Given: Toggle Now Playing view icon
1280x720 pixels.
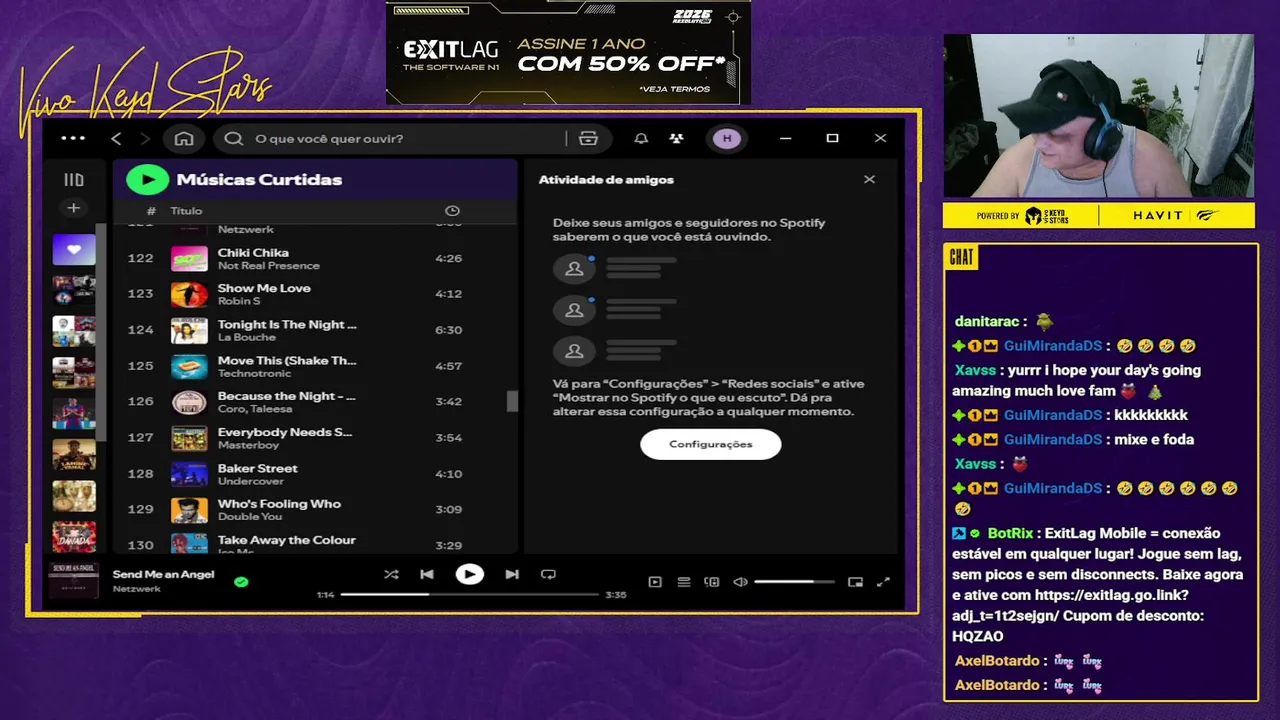Looking at the screenshot, I should [x=655, y=582].
